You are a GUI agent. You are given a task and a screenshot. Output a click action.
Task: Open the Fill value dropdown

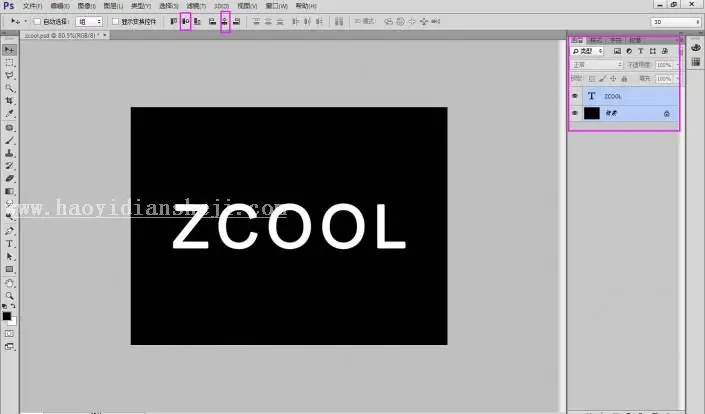coord(678,79)
